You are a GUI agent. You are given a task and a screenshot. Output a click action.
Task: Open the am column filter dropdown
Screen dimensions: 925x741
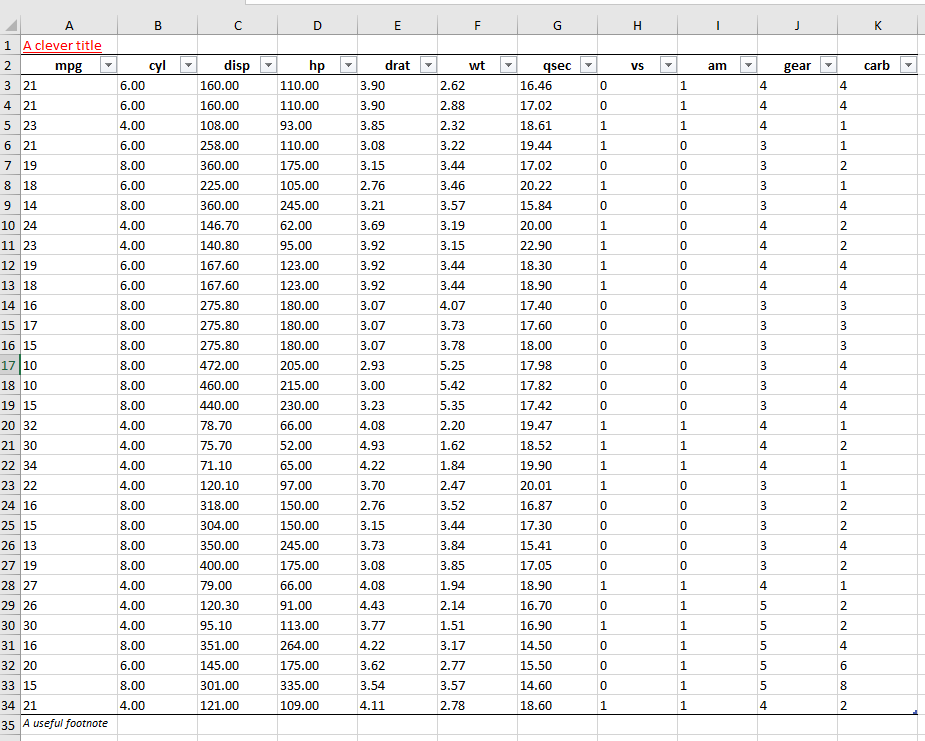748,65
